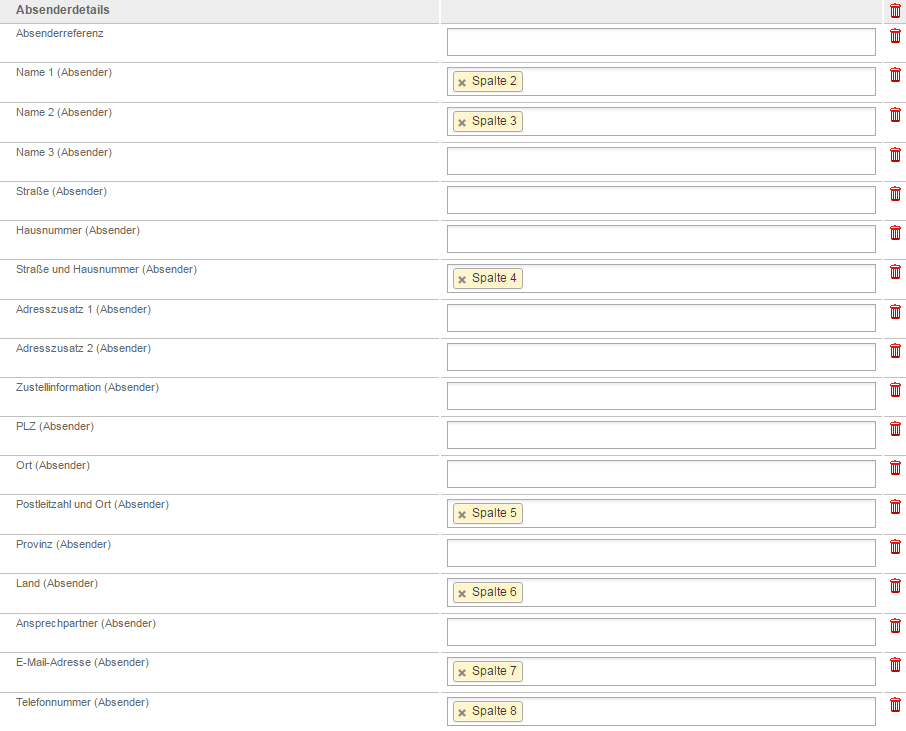Focus the Adresszusatz 2 (Absender) input field

coord(661,357)
